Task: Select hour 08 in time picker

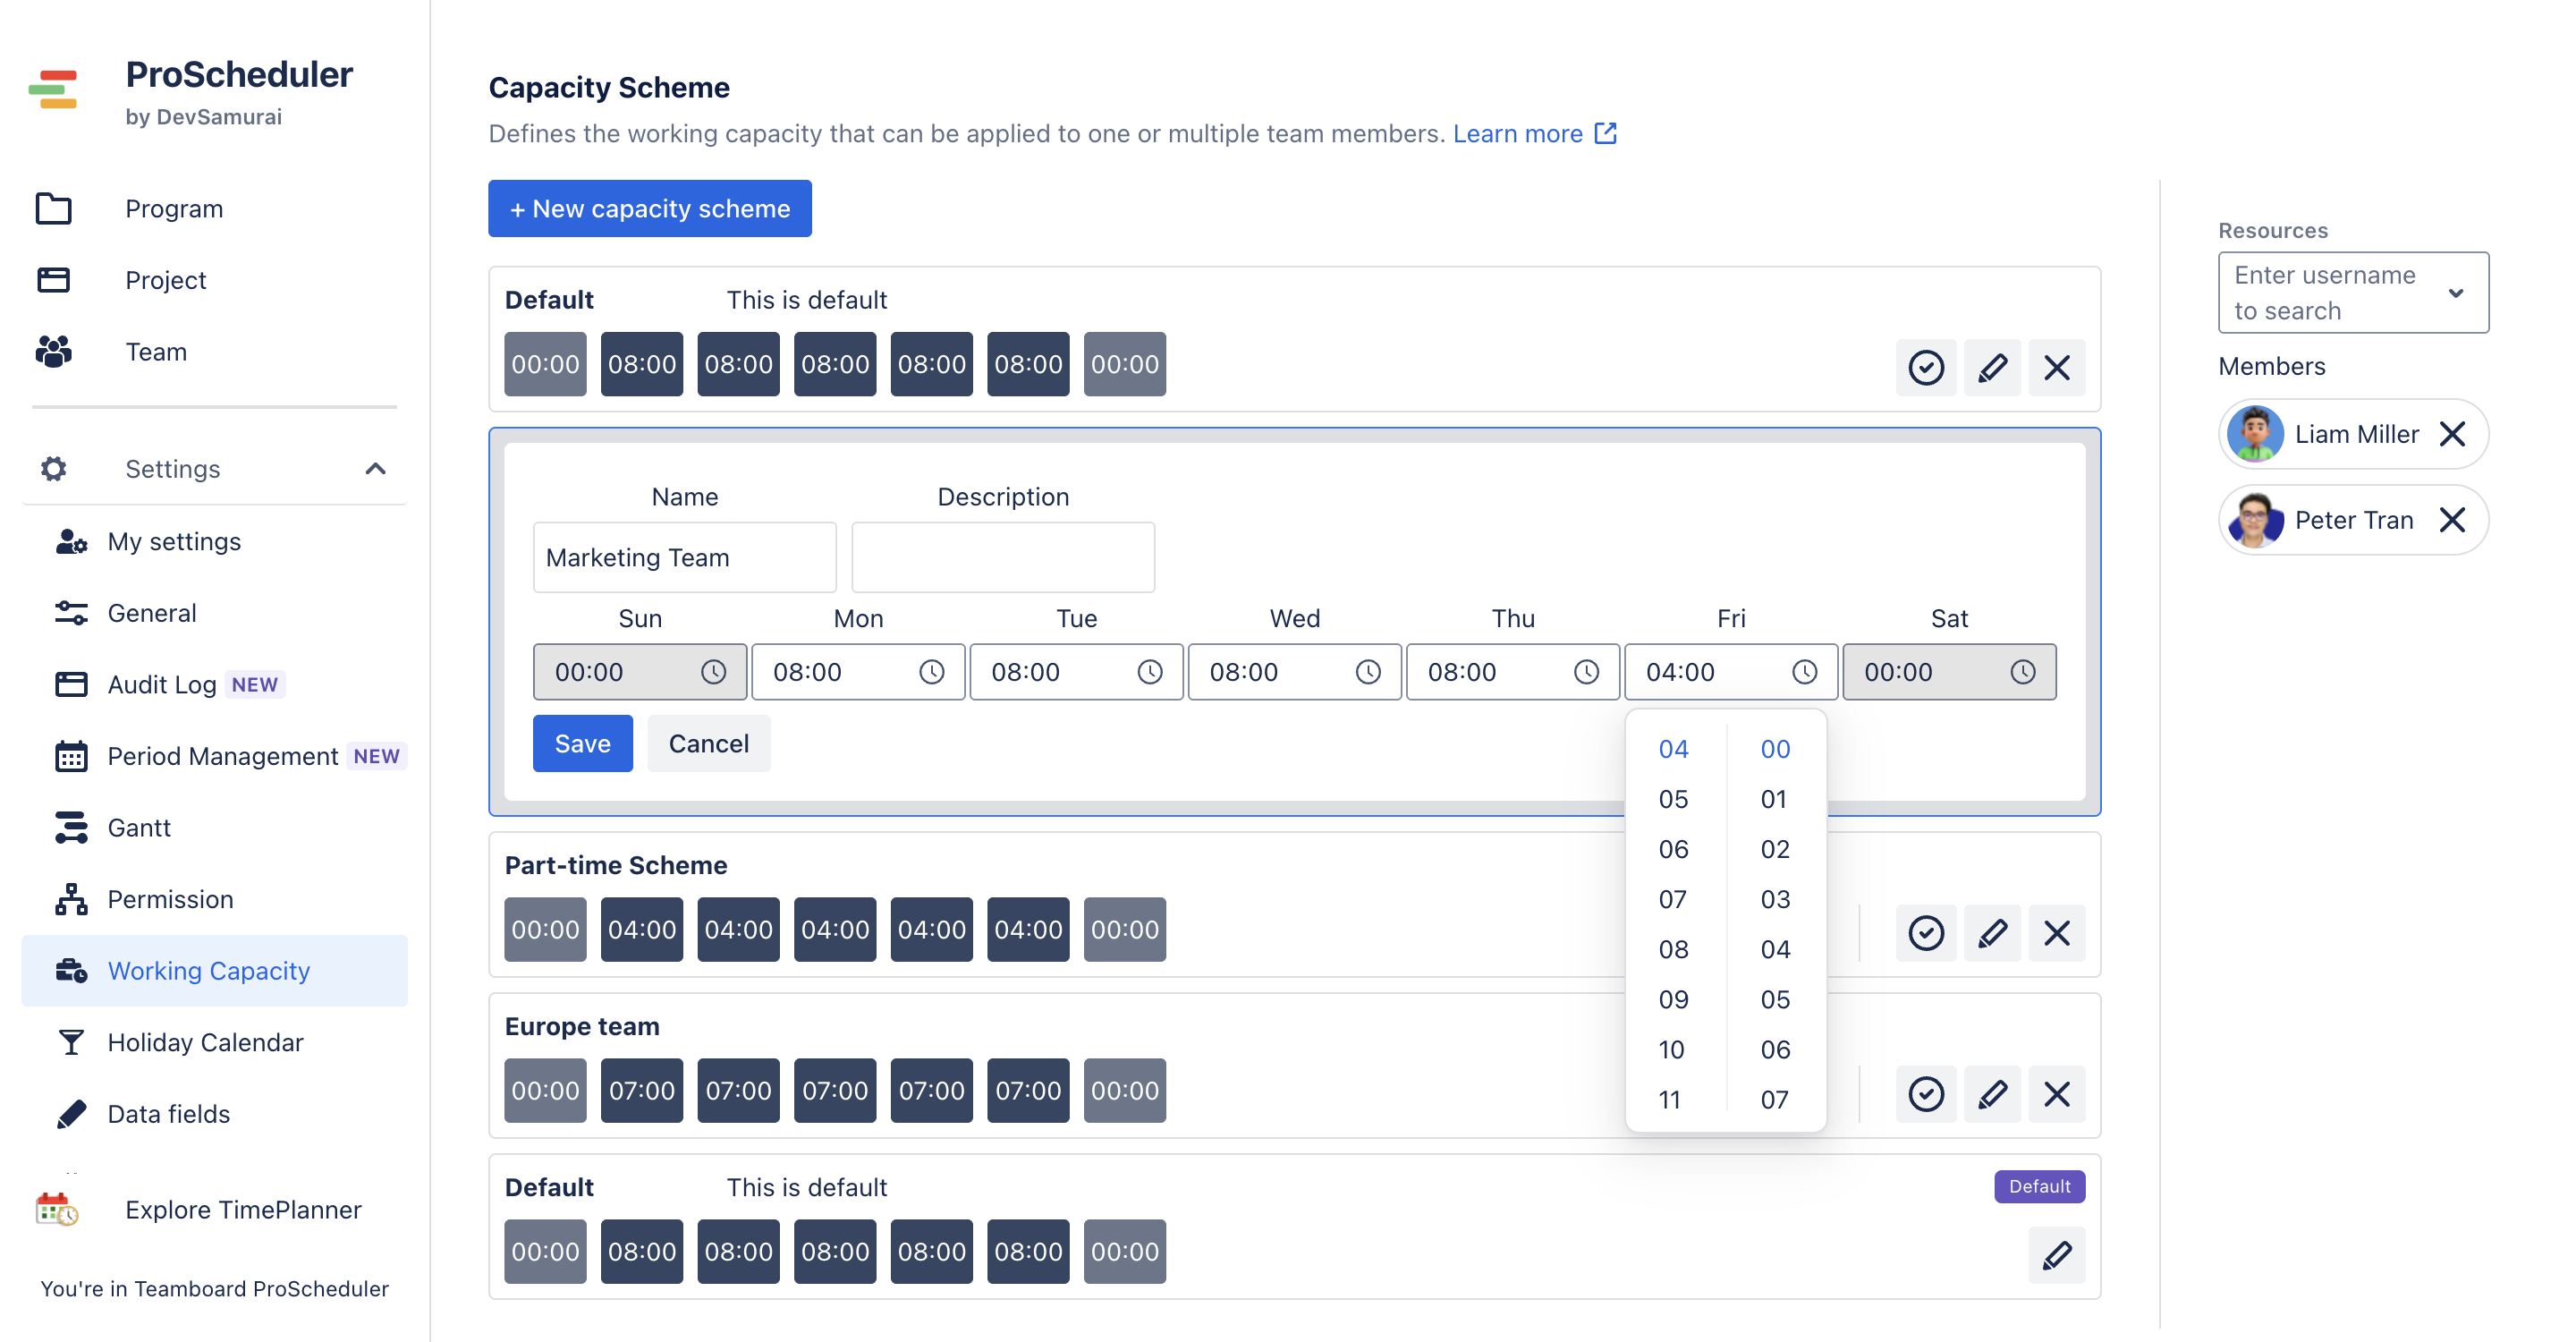Action: pos(1673,949)
